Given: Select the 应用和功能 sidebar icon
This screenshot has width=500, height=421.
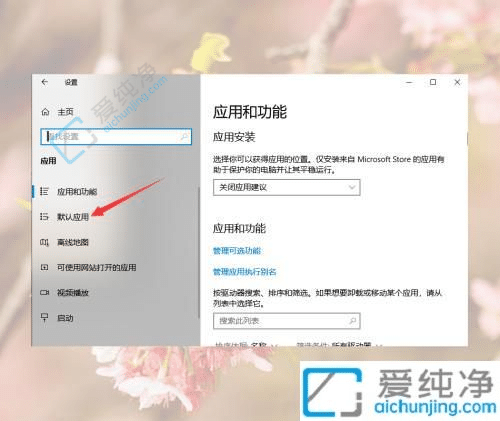Looking at the screenshot, I should [44, 191].
